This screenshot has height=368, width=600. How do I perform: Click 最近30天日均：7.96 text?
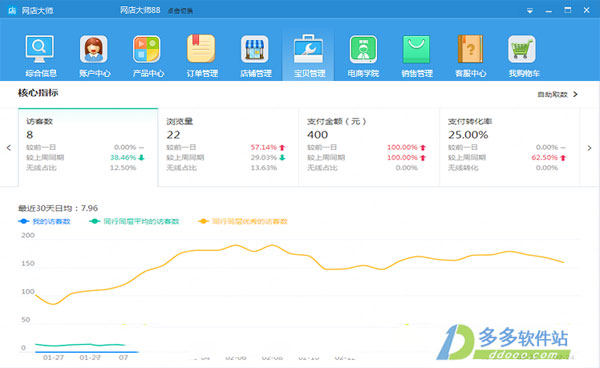coord(58,208)
